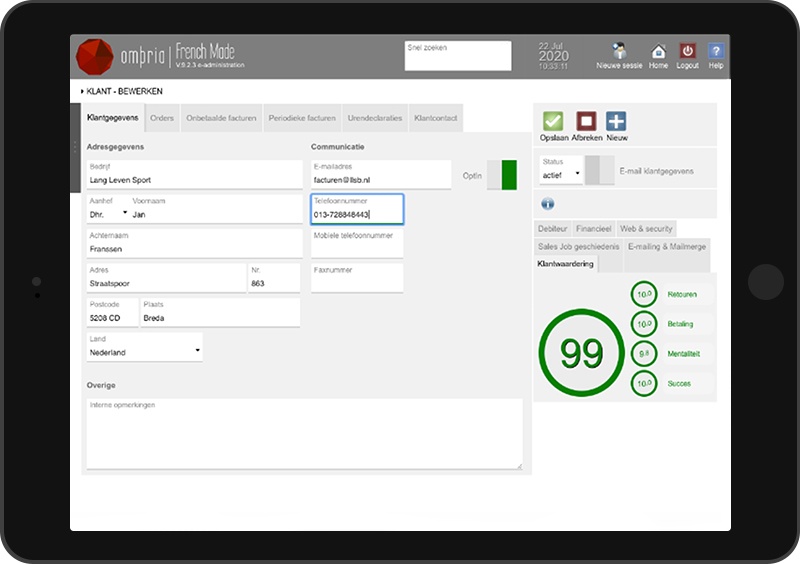This screenshot has height=564, width=800.
Task: Click the blue info icon
Action: [x=547, y=204]
